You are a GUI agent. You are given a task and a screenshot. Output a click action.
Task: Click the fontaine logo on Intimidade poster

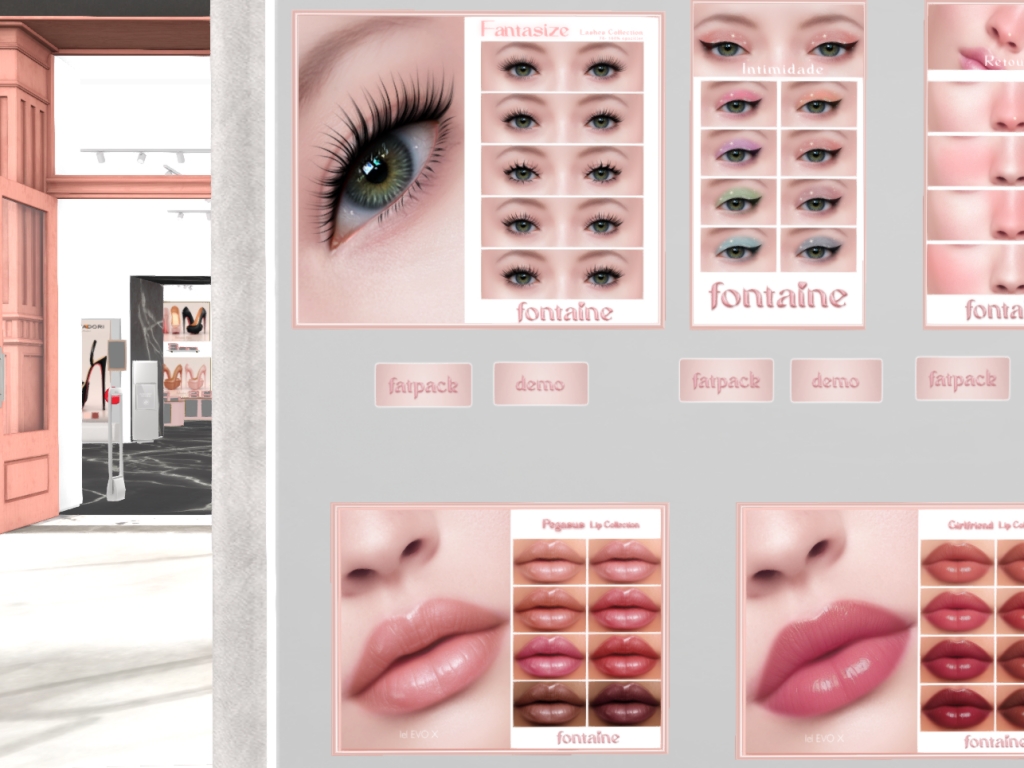tap(778, 296)
